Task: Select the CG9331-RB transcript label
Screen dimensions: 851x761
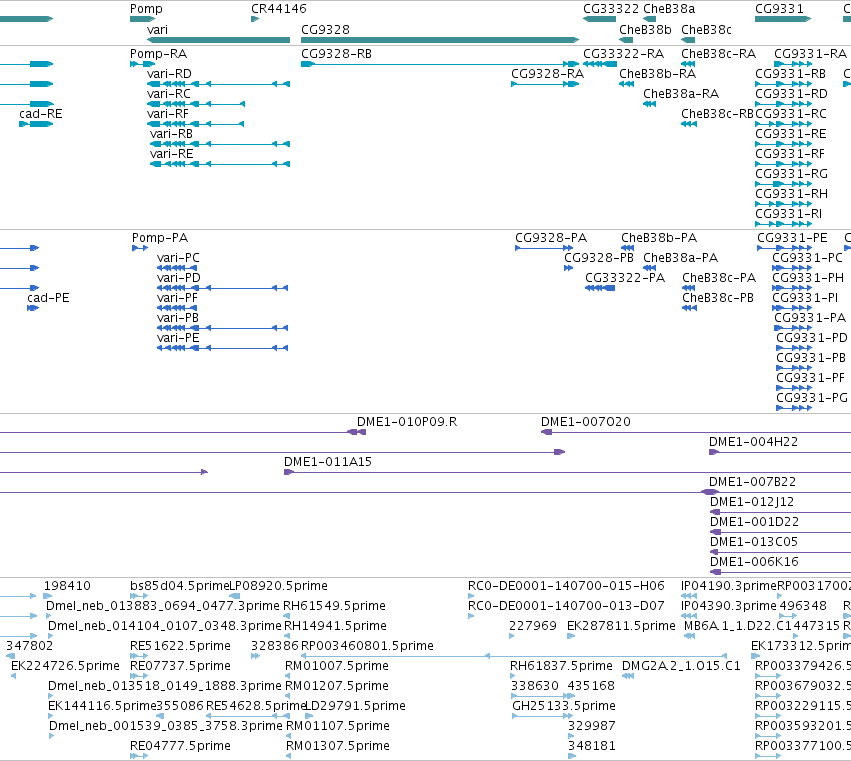Action: click(x=790, y=74)
